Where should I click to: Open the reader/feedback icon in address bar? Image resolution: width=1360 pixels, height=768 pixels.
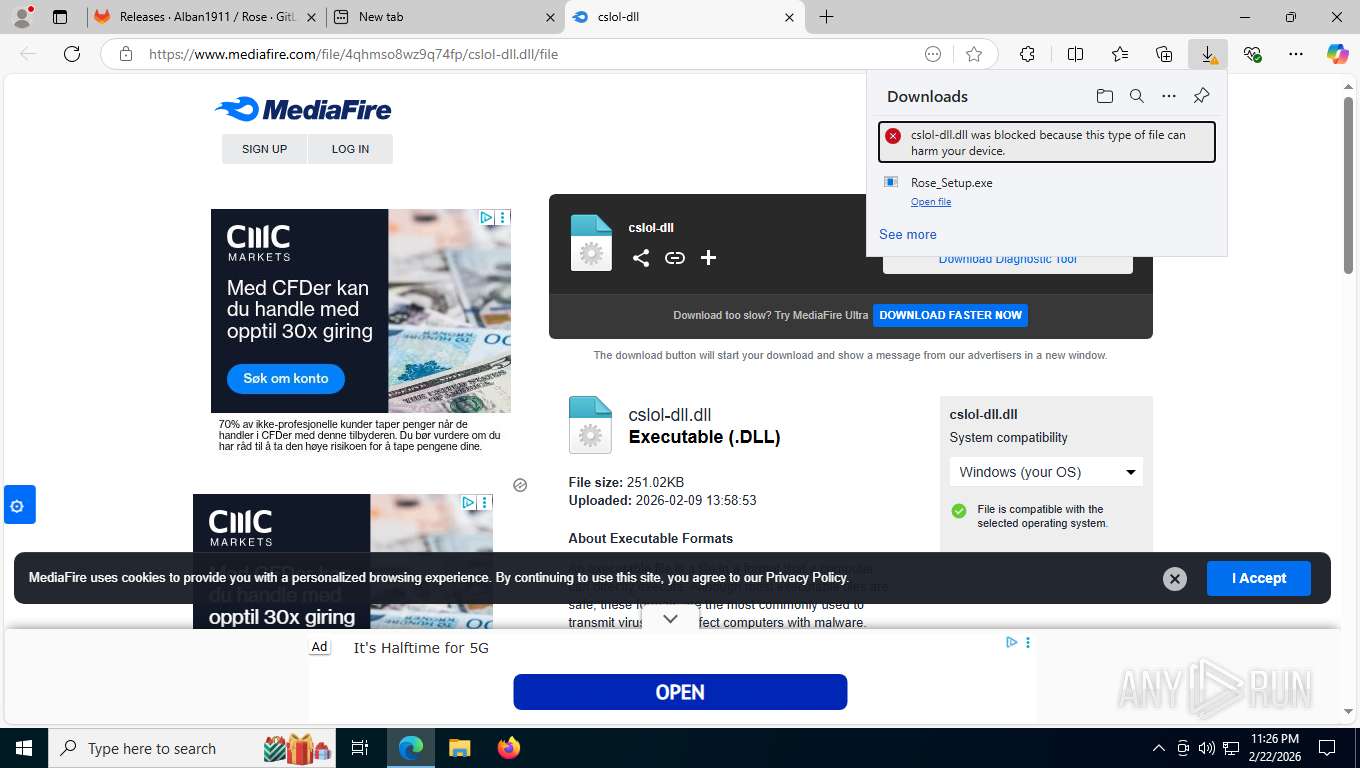pyautogui.click(x=933, y=54)
